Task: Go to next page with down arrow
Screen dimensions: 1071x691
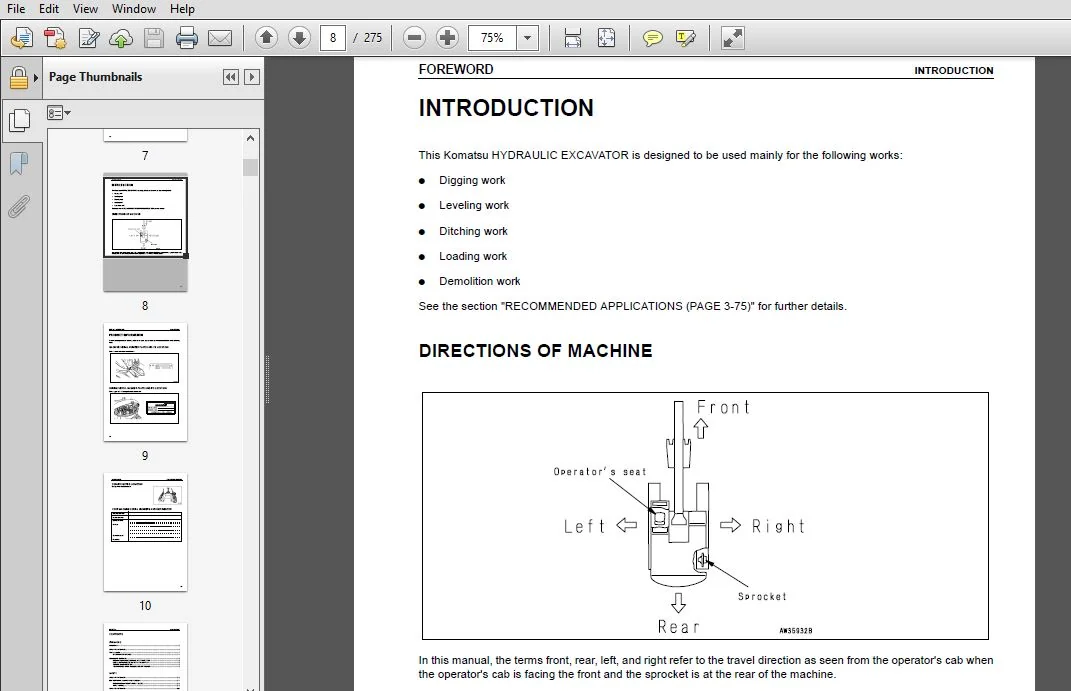Action: point(299,38)
